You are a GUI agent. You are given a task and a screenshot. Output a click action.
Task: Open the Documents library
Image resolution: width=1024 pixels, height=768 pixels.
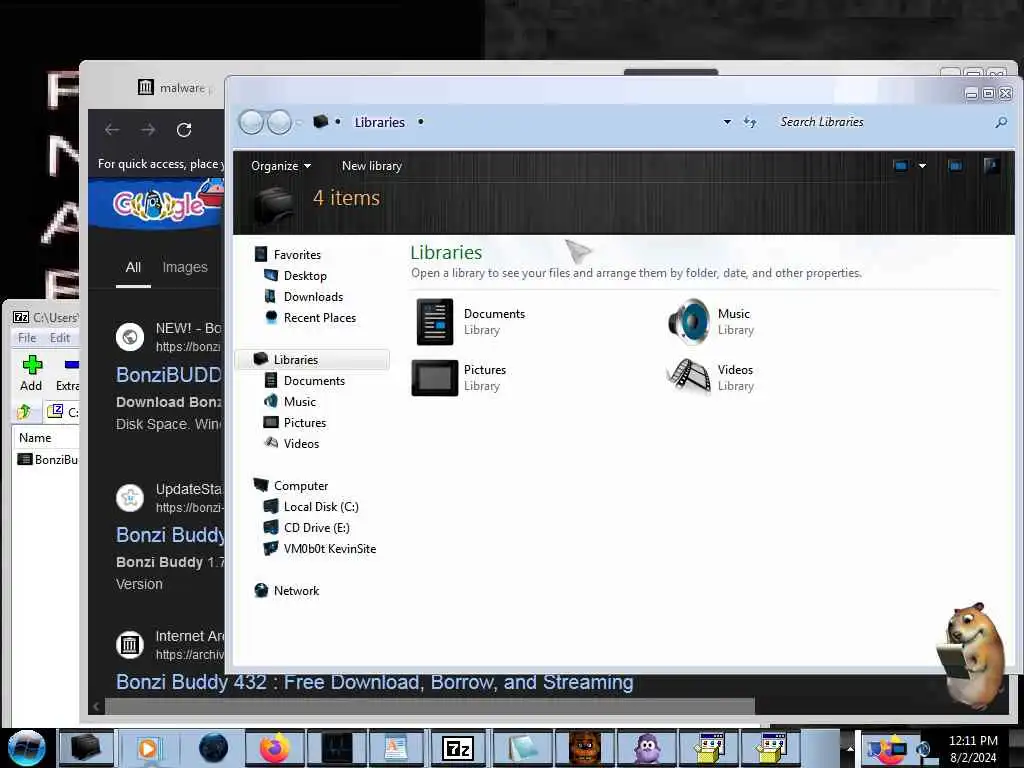(x=470, y=321)
